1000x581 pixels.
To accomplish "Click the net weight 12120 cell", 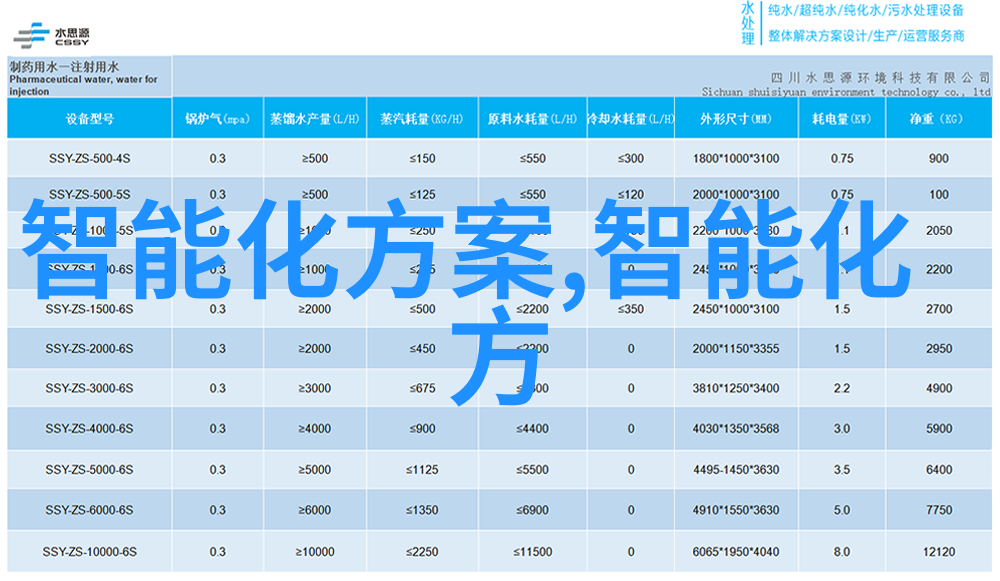I will (939, 552).
